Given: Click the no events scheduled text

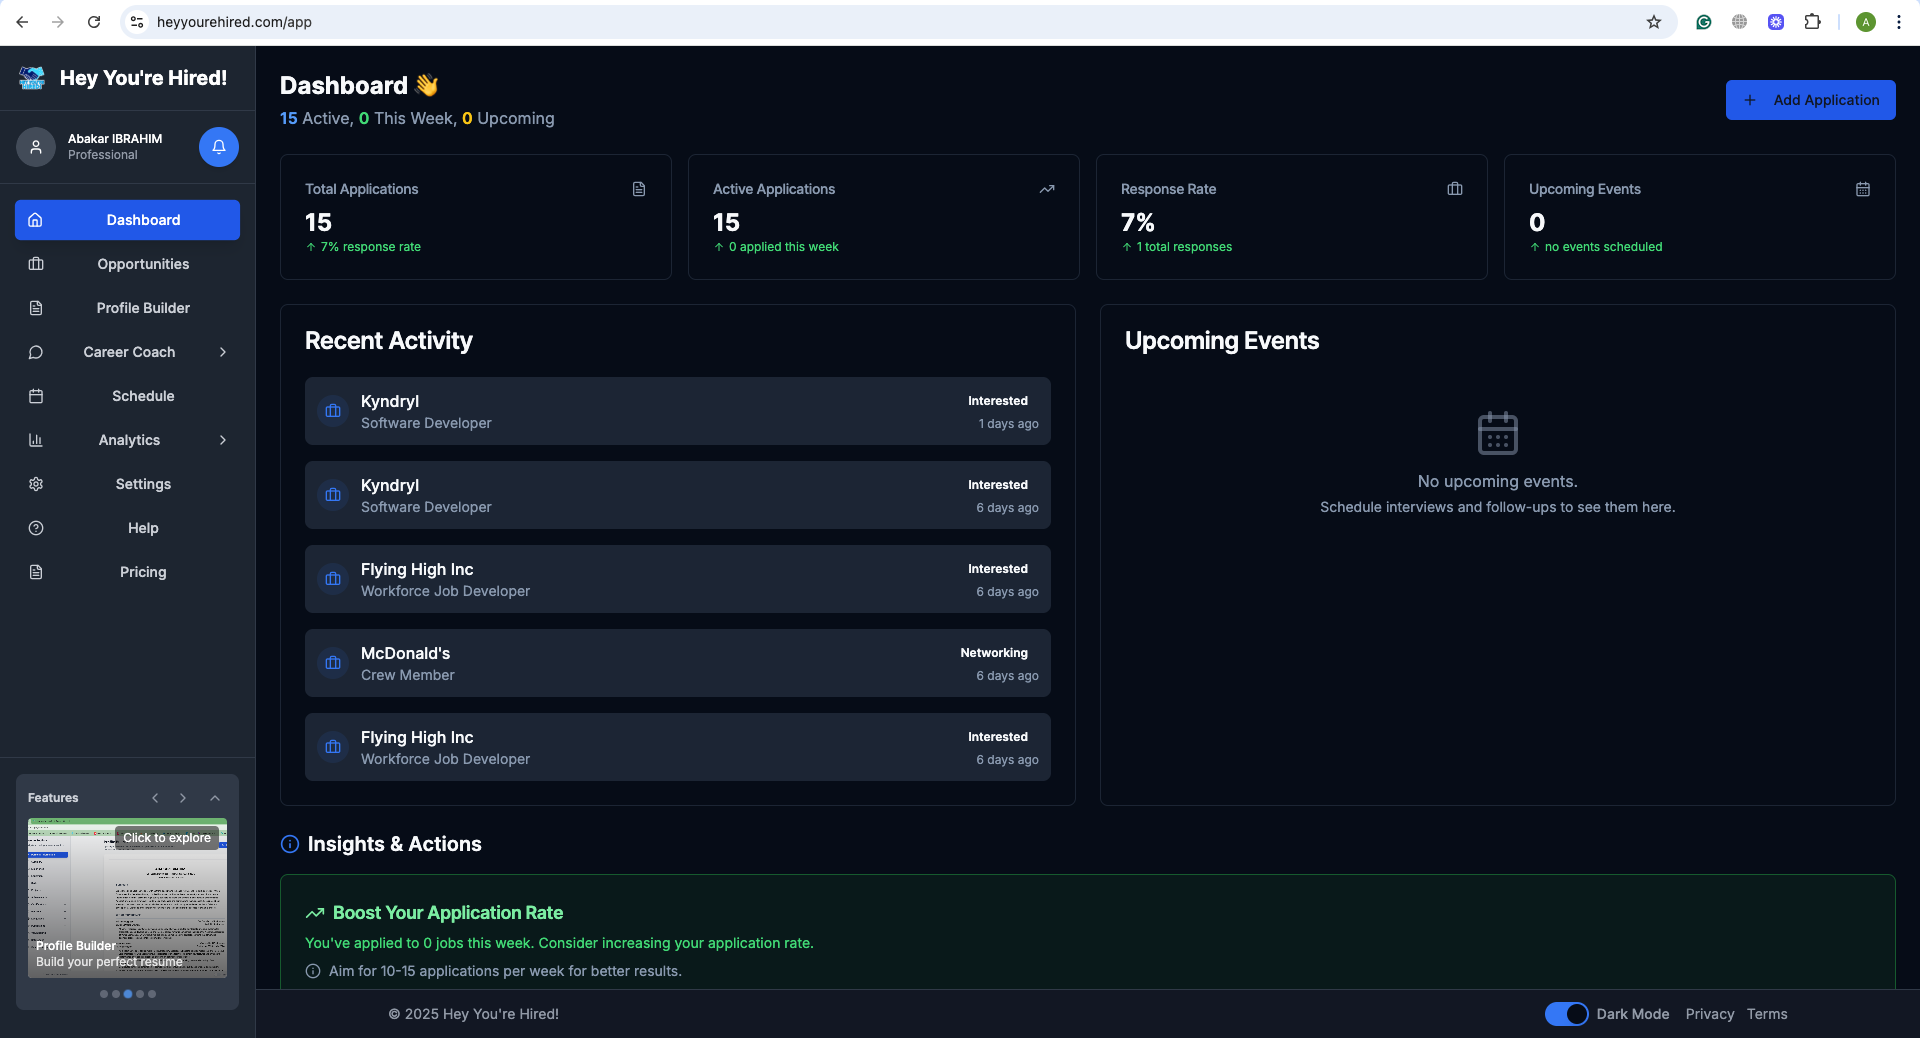Looking at the screenshot, I should tap(1603, 247).
